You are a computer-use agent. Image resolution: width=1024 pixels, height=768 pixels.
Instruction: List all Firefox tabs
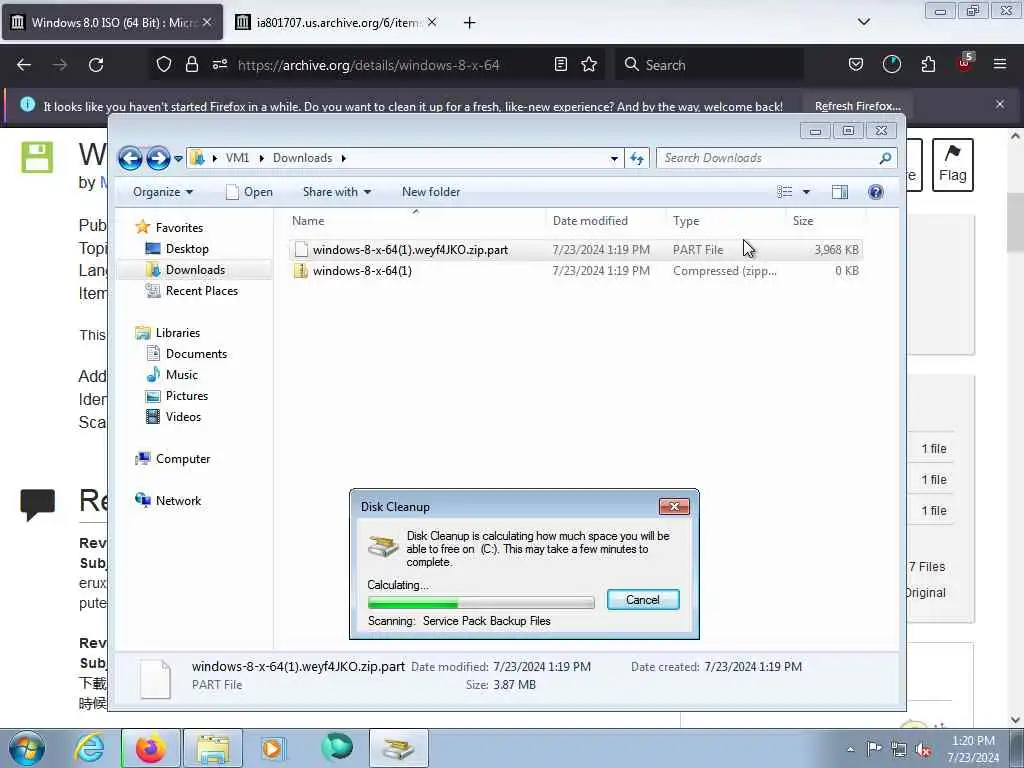pos(863,22)
